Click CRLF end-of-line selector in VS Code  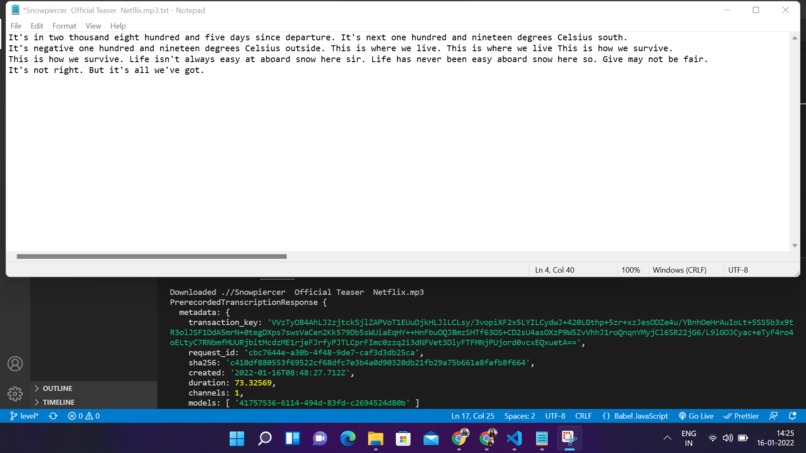(583, 416)
